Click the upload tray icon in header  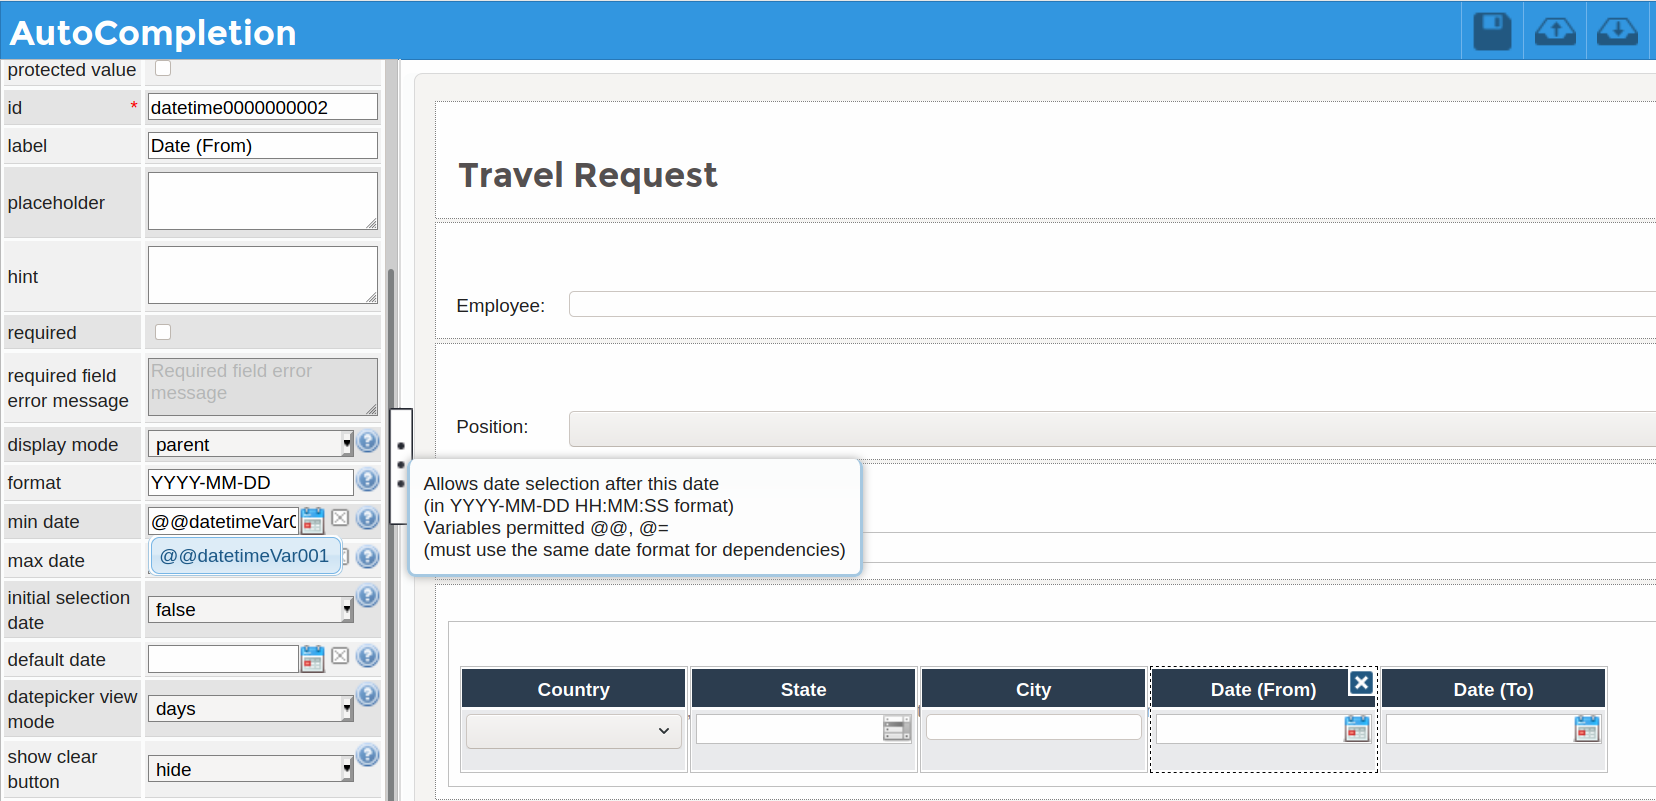1555,32
